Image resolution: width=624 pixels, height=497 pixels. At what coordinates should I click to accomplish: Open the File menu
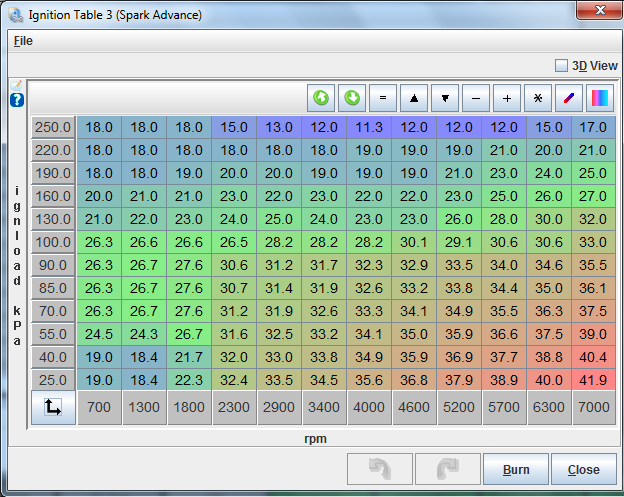click(23, 41)
